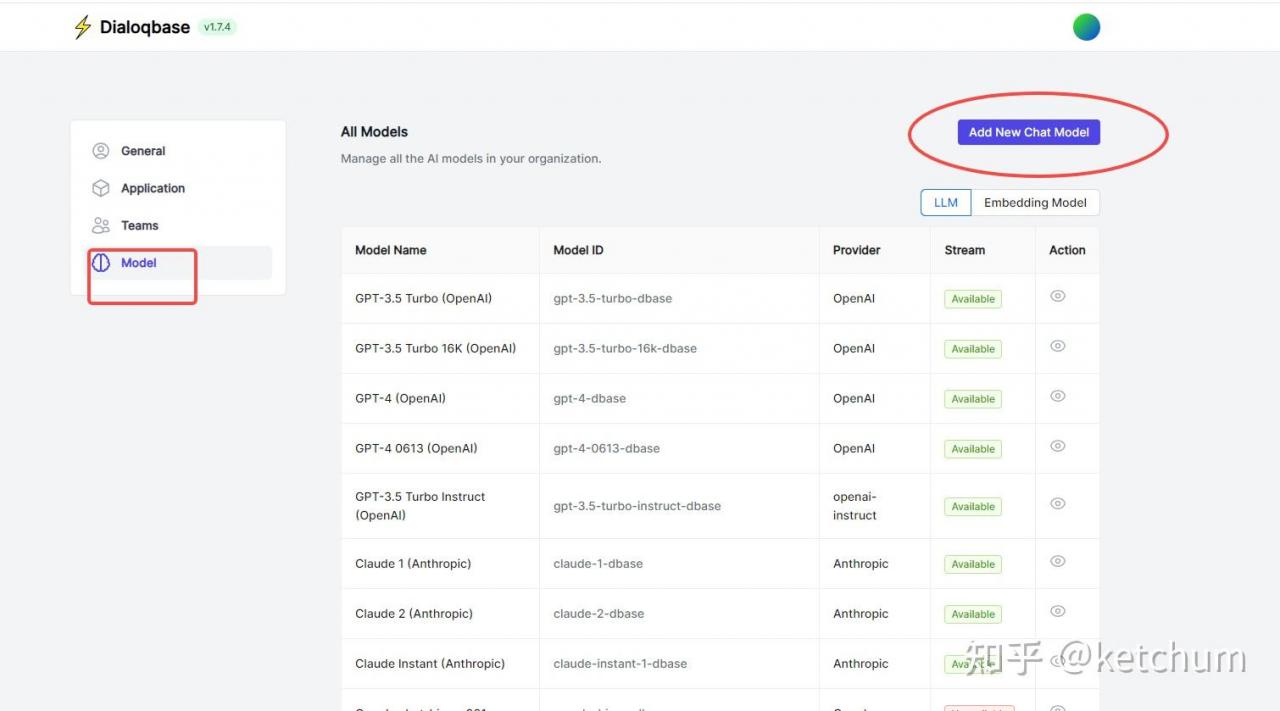Click the v1.7.4 version badge

[217, 27]
